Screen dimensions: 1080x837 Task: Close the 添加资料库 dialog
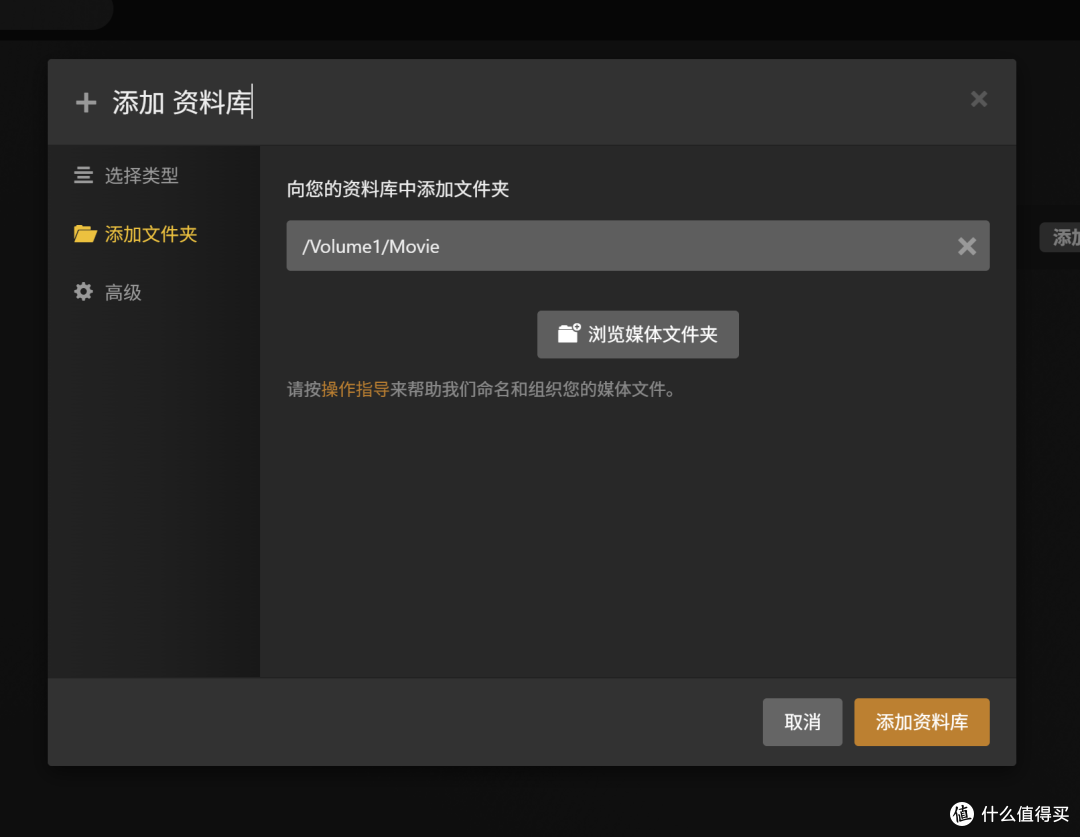pyautogui.click(x=979, y=99)
